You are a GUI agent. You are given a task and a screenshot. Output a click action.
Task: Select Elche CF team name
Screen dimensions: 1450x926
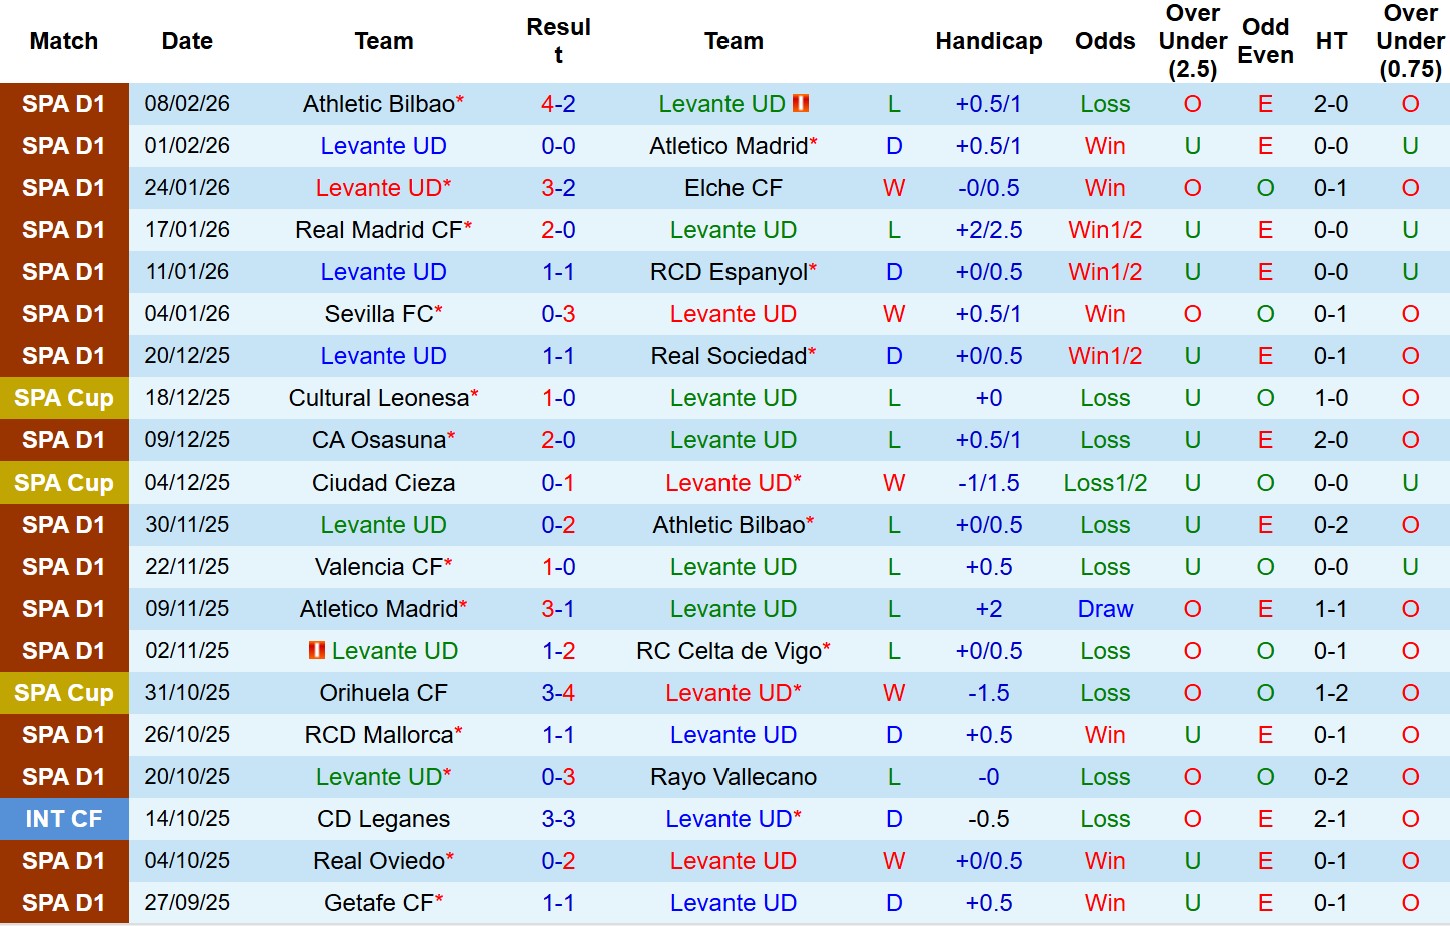[733, 188]
